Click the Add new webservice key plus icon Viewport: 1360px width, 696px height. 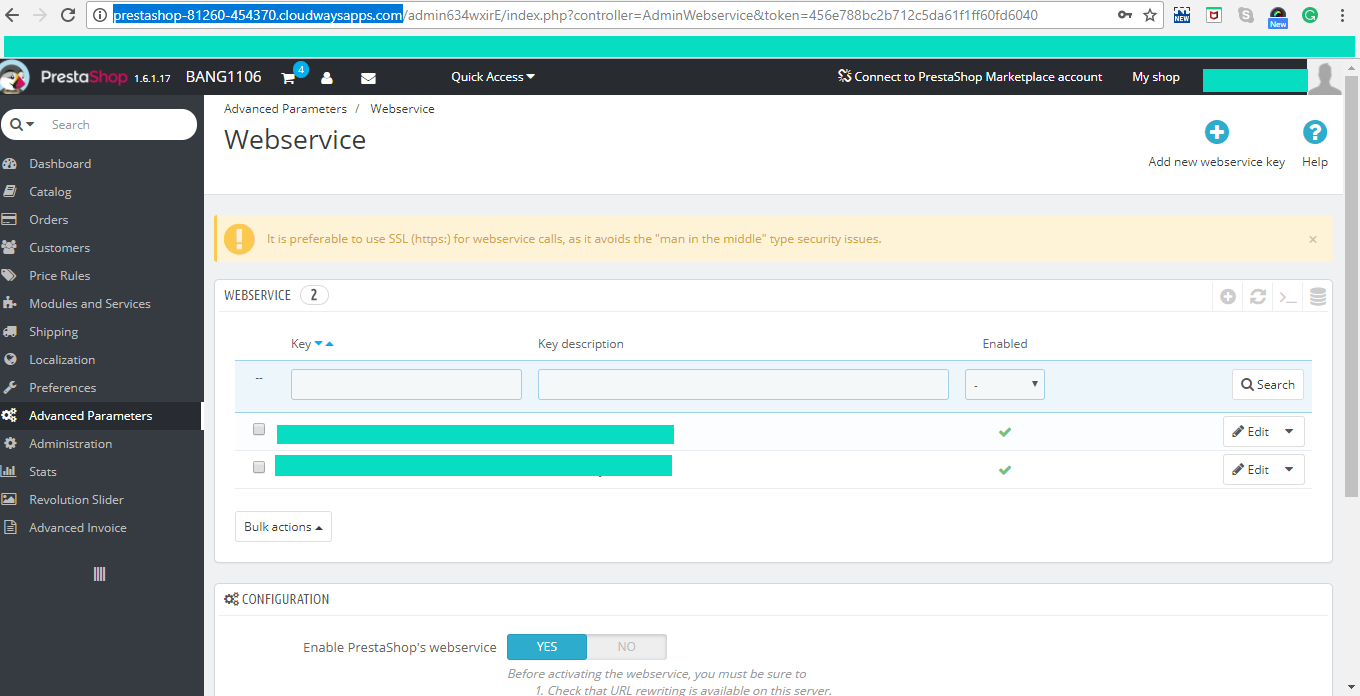[1216, 132]
